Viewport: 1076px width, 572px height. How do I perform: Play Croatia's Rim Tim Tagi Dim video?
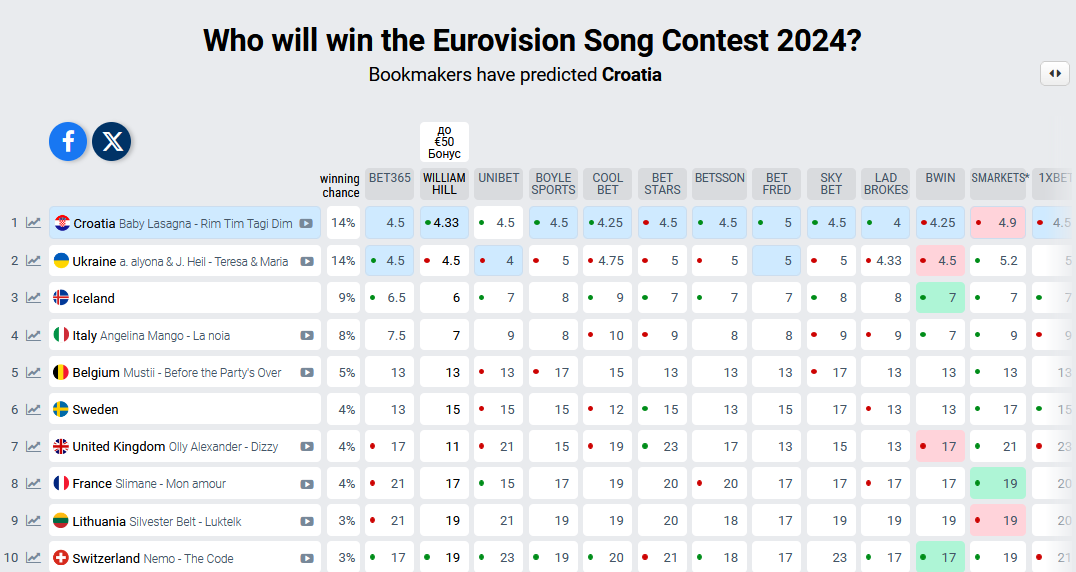pyautogui.click(x=306, y=224)
